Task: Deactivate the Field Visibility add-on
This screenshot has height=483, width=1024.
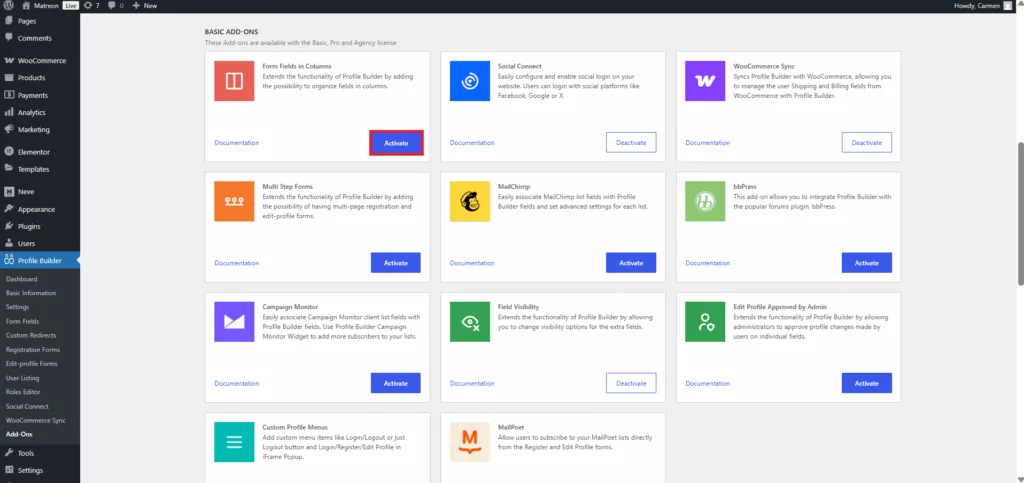Action: (x=631, y=383)
